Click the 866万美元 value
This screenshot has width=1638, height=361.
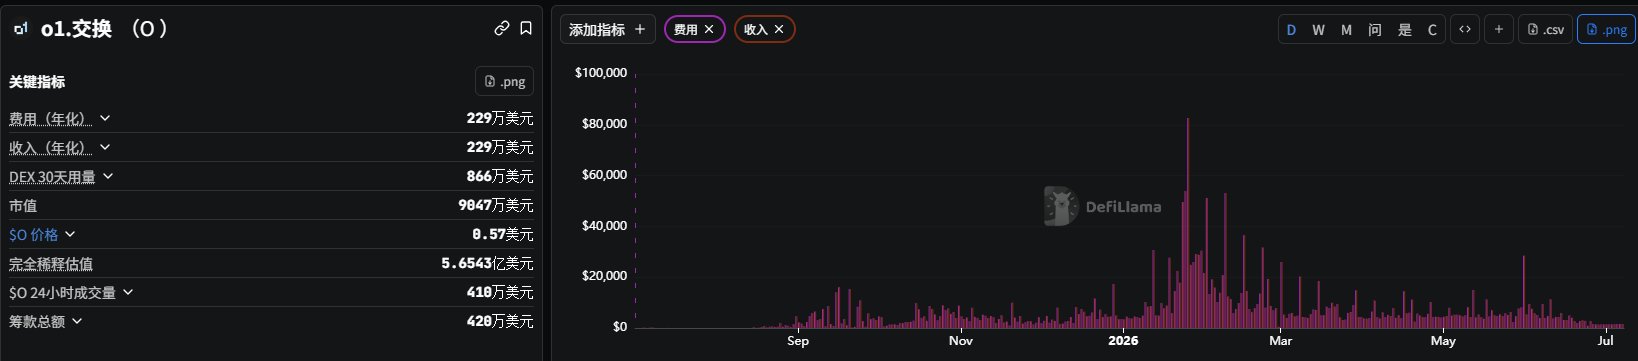[x=499, y=176]
